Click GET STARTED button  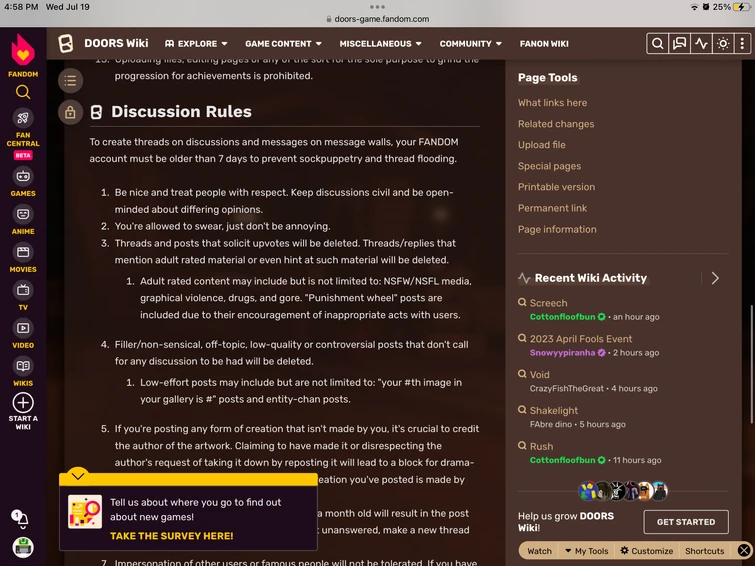coord(686,522)
